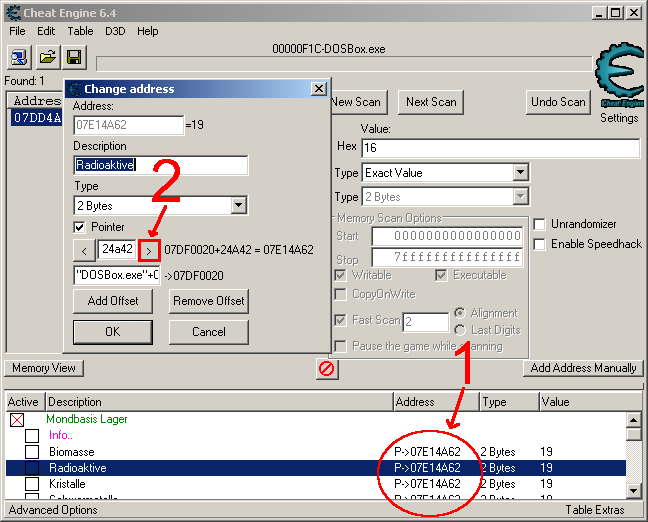This screenshot has width=648, height=522.
Task: Click the Description field containing Radioaktive
Action: [x=161, y=165]
